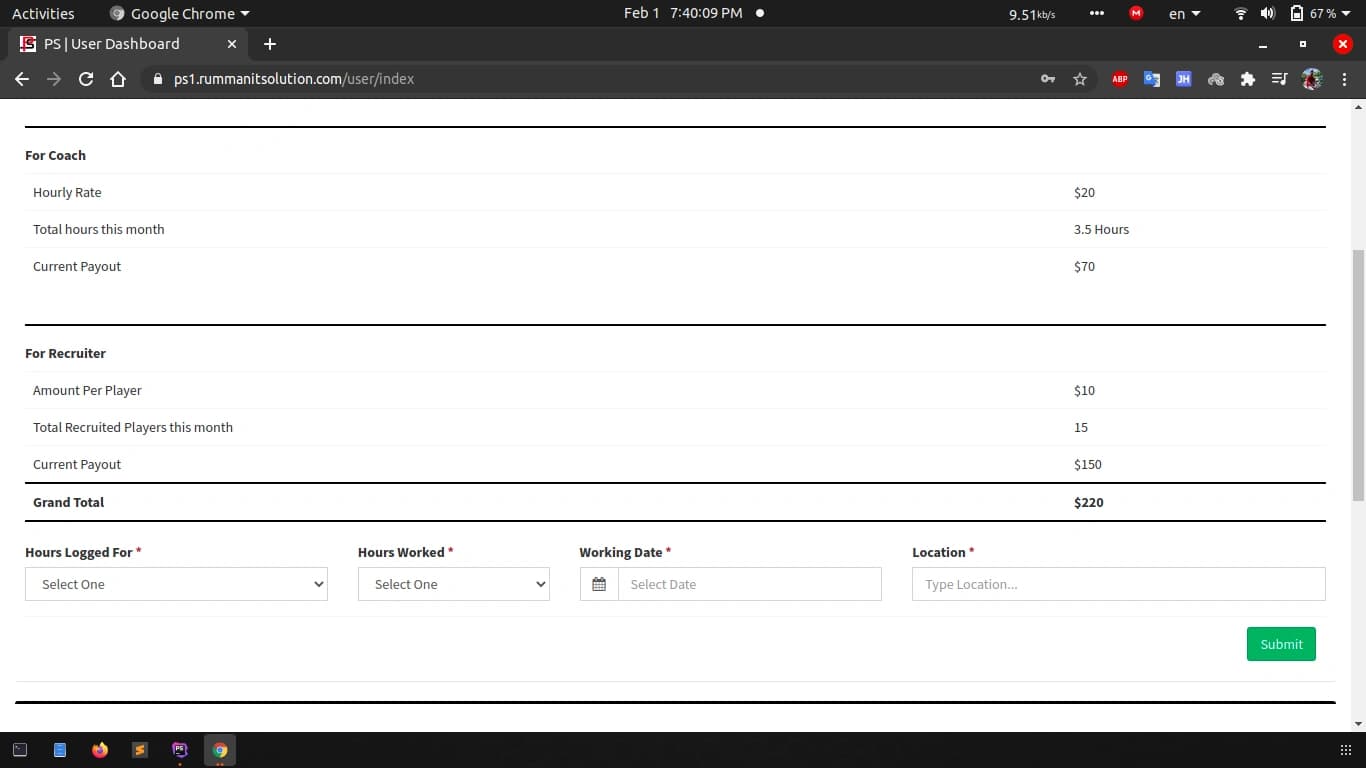Click the calendar icon beside Select Date
The width and height of the screenshot is (1366, 768).
point(599,584)
